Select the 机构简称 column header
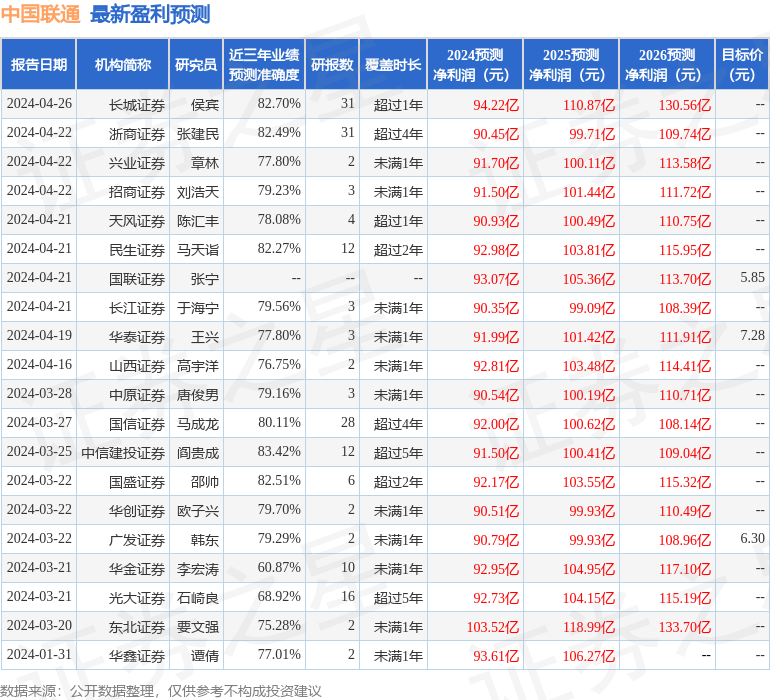770x700 pixels. [x=123, y=64]
